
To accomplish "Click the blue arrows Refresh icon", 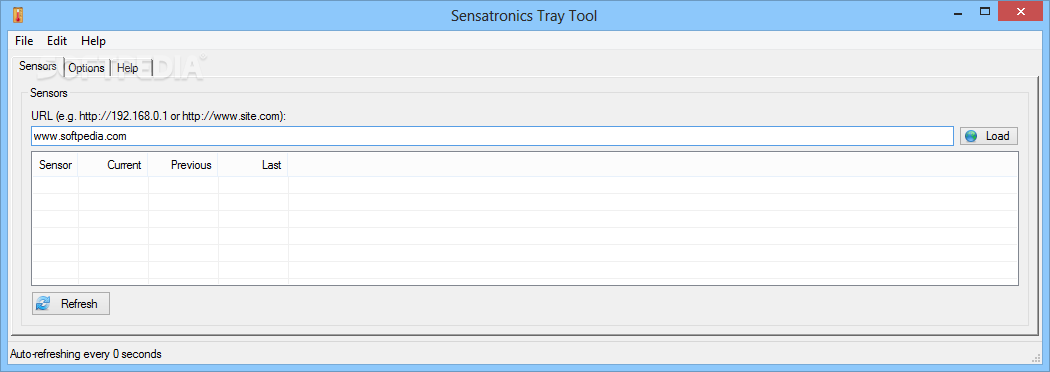I will click(44, 304).
